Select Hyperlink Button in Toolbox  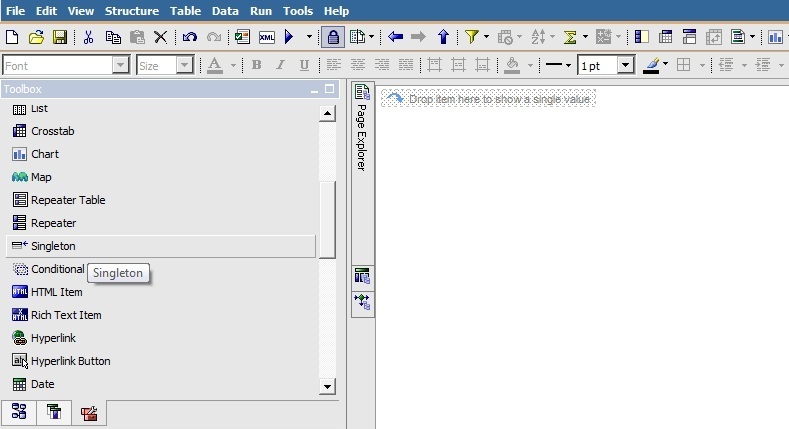click(161, 361)
